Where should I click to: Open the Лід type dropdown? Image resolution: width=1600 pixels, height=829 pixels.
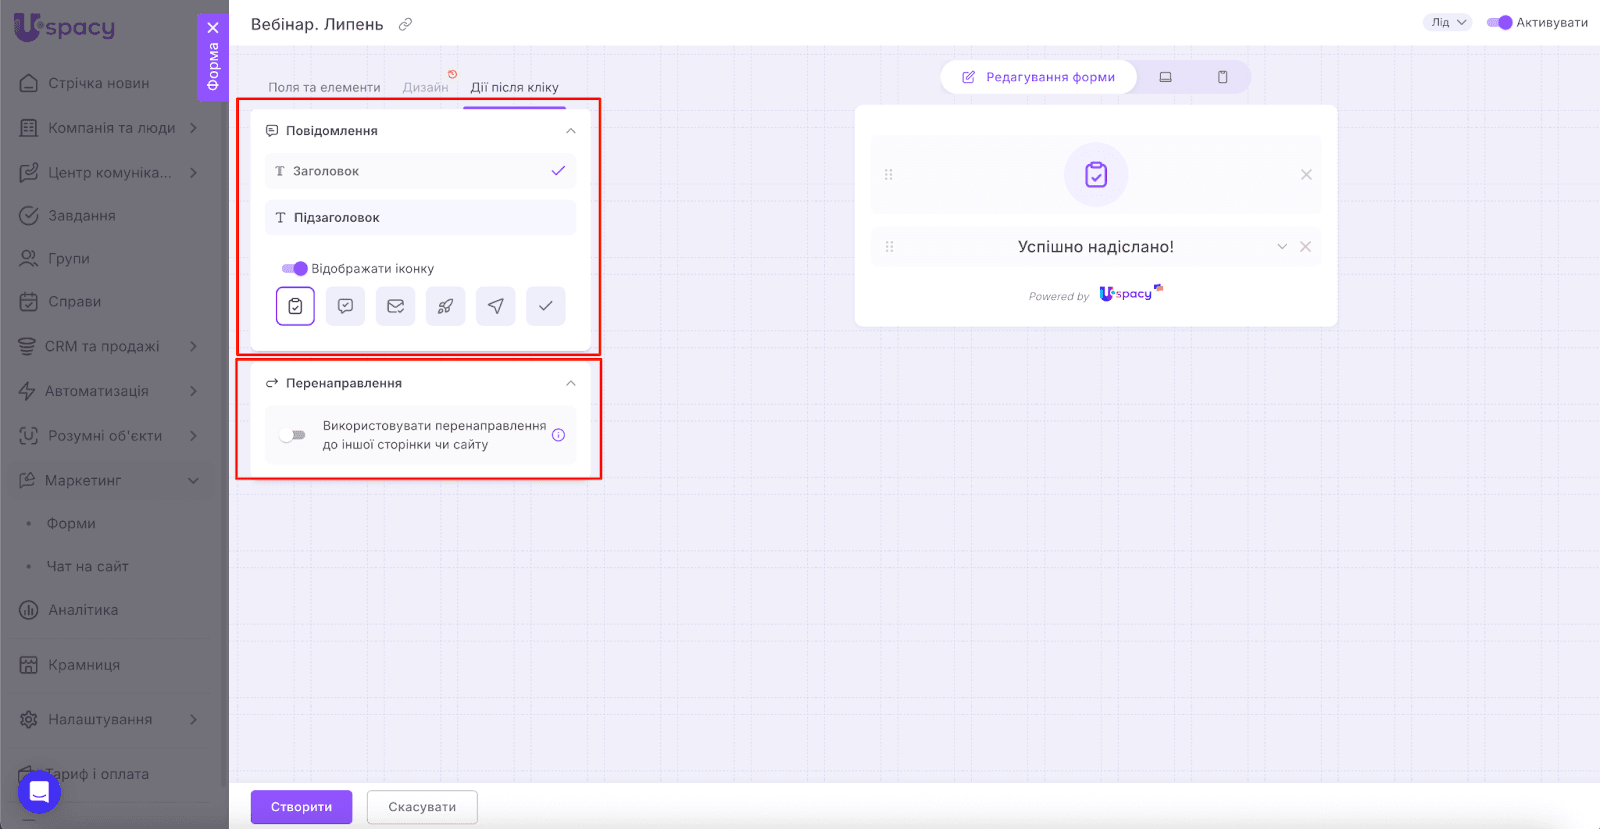(1447, 22)
